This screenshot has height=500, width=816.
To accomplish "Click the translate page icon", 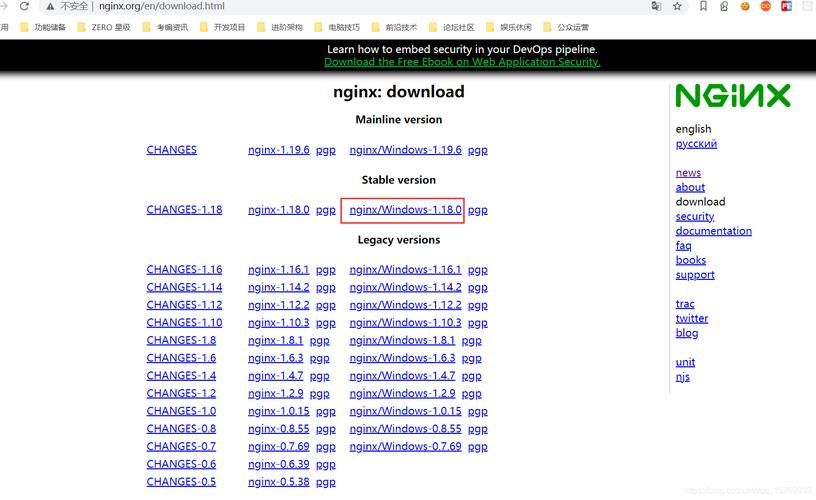I will [656, 6].
